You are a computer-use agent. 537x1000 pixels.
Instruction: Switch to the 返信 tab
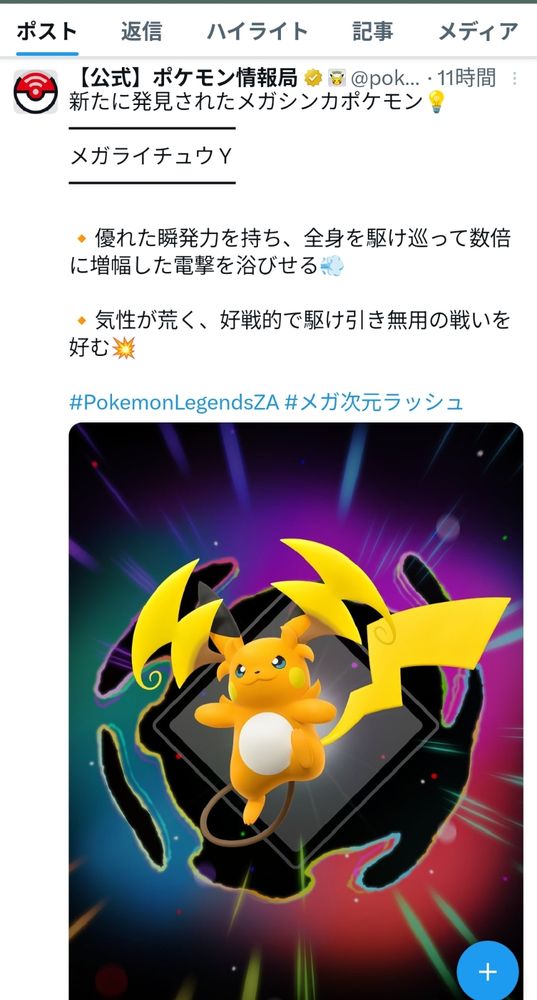[142, 31]
